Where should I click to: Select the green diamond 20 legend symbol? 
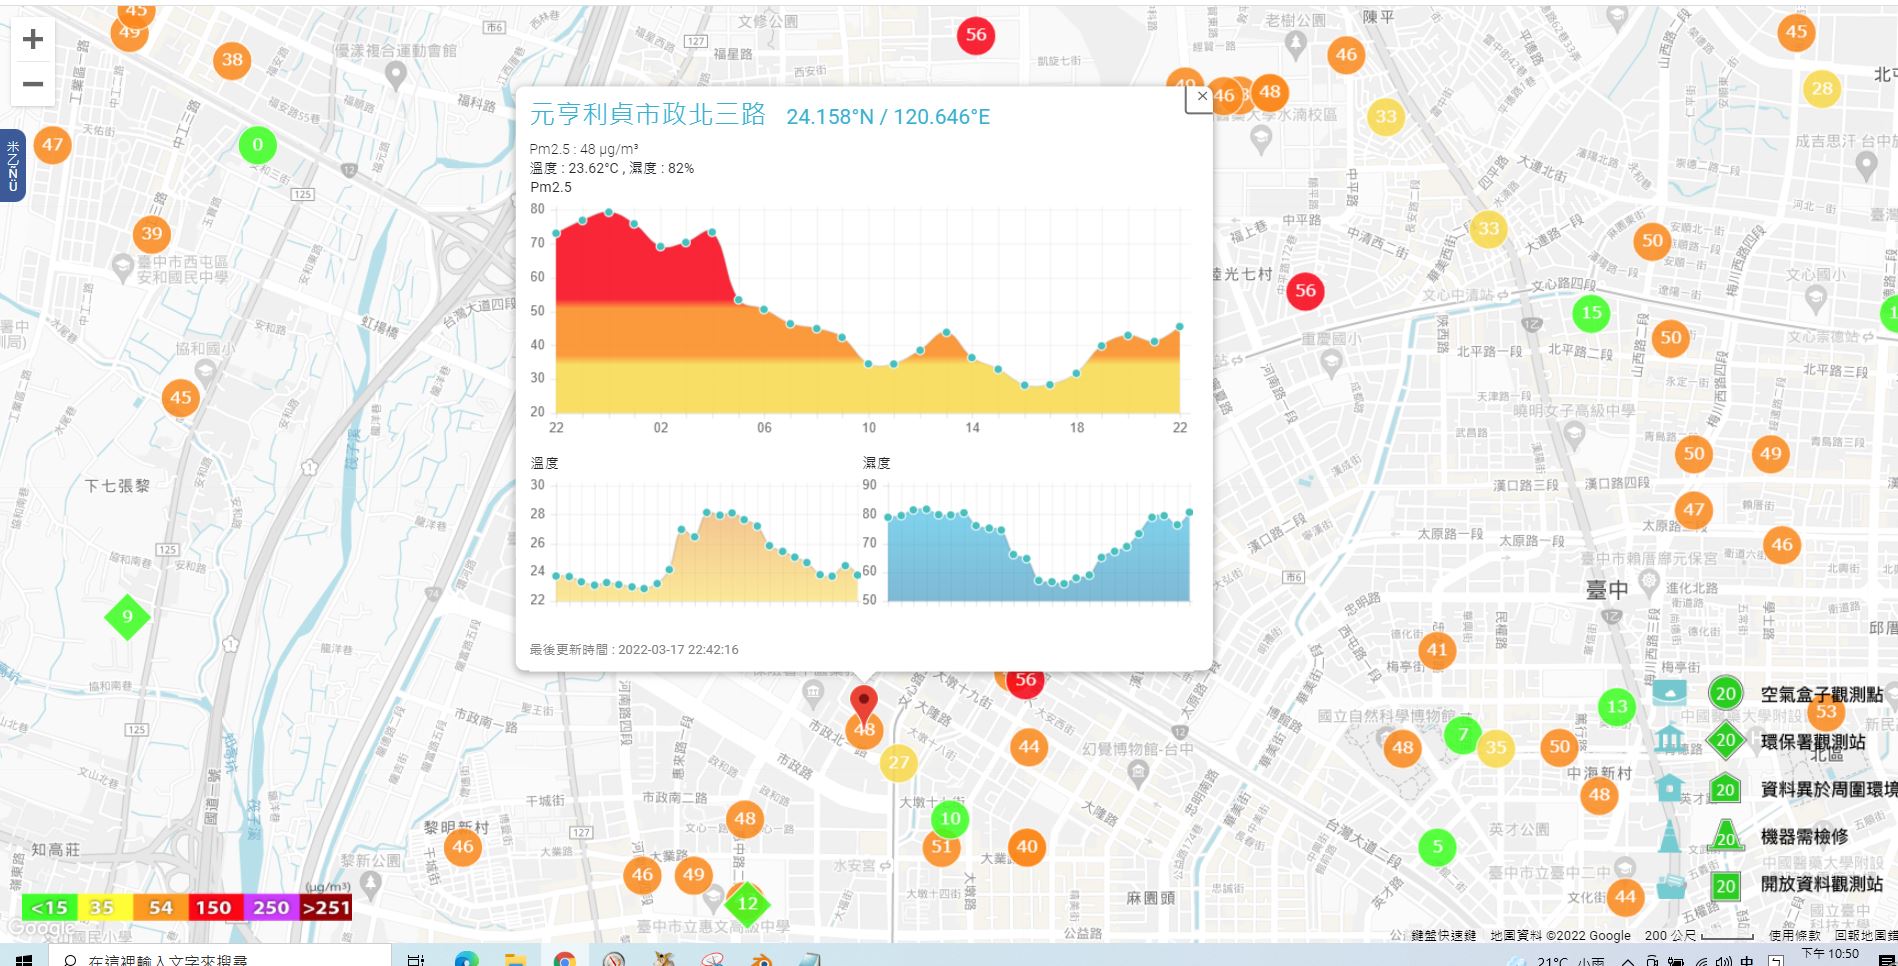pos(1725,741)
